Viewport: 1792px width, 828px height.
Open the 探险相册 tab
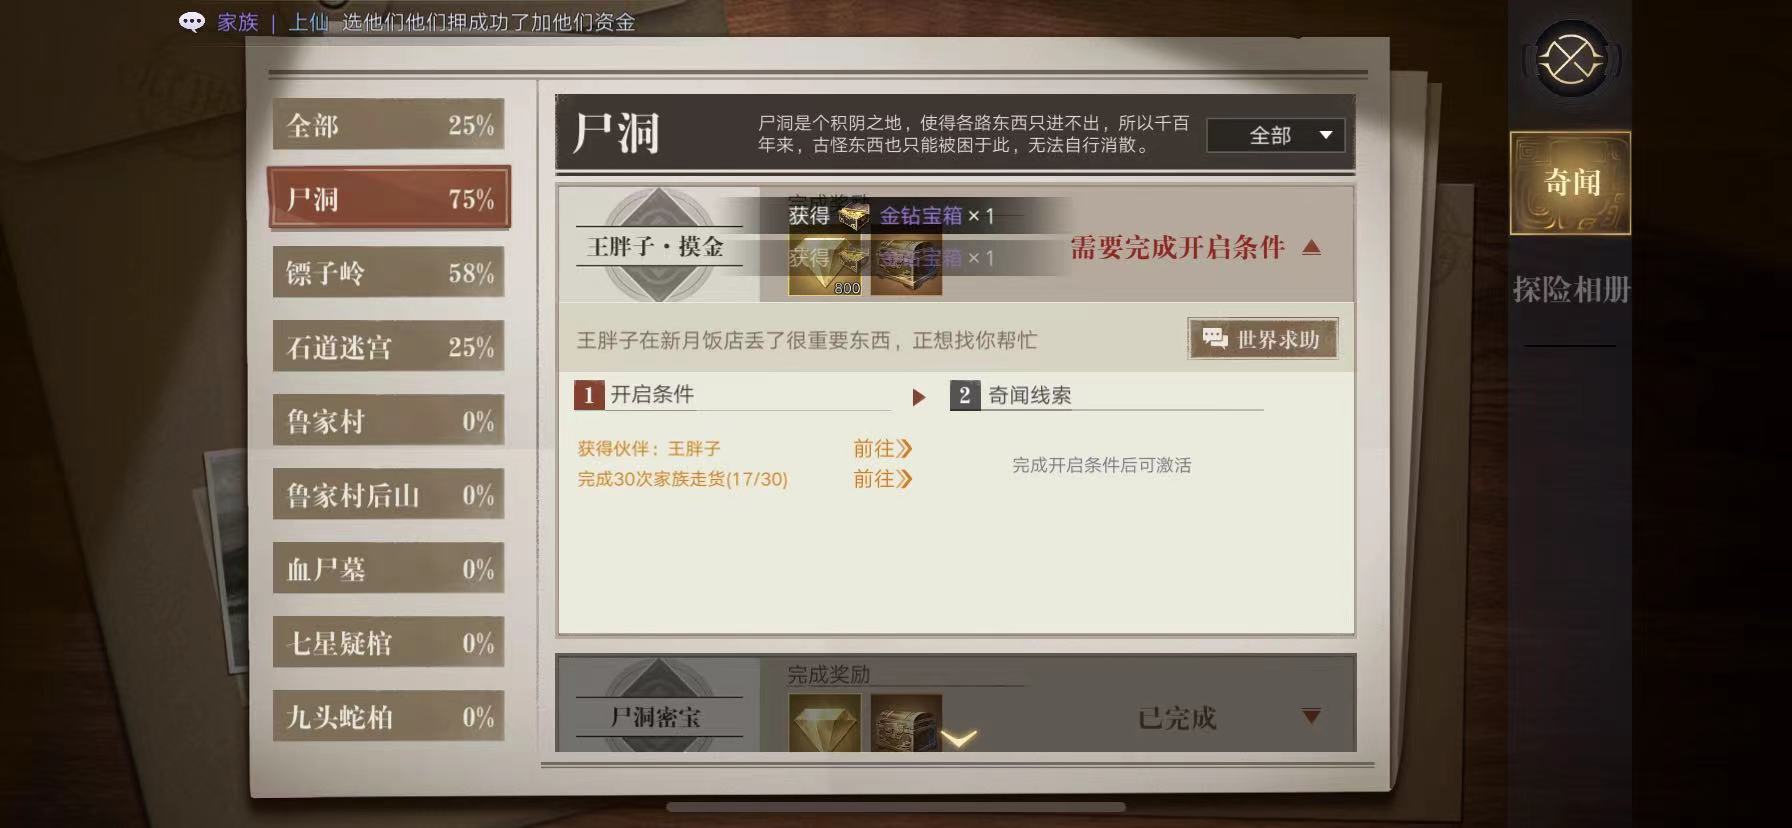(1570, 290)
